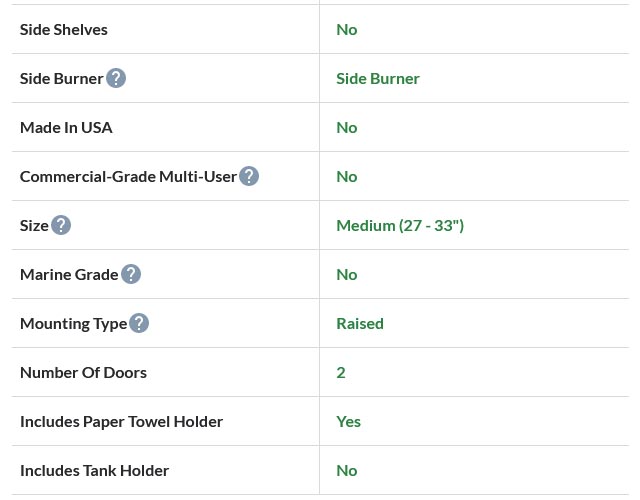Click the Includes Paper Towel Holder label

[x=121, y=421]
